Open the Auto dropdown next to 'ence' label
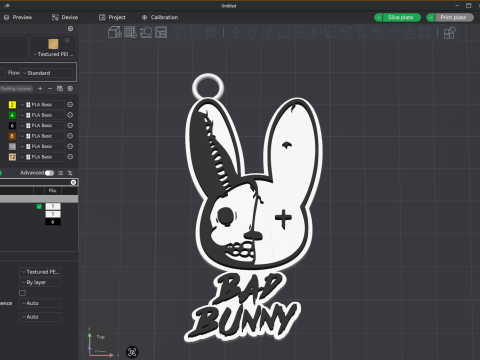 coord(40,303)
